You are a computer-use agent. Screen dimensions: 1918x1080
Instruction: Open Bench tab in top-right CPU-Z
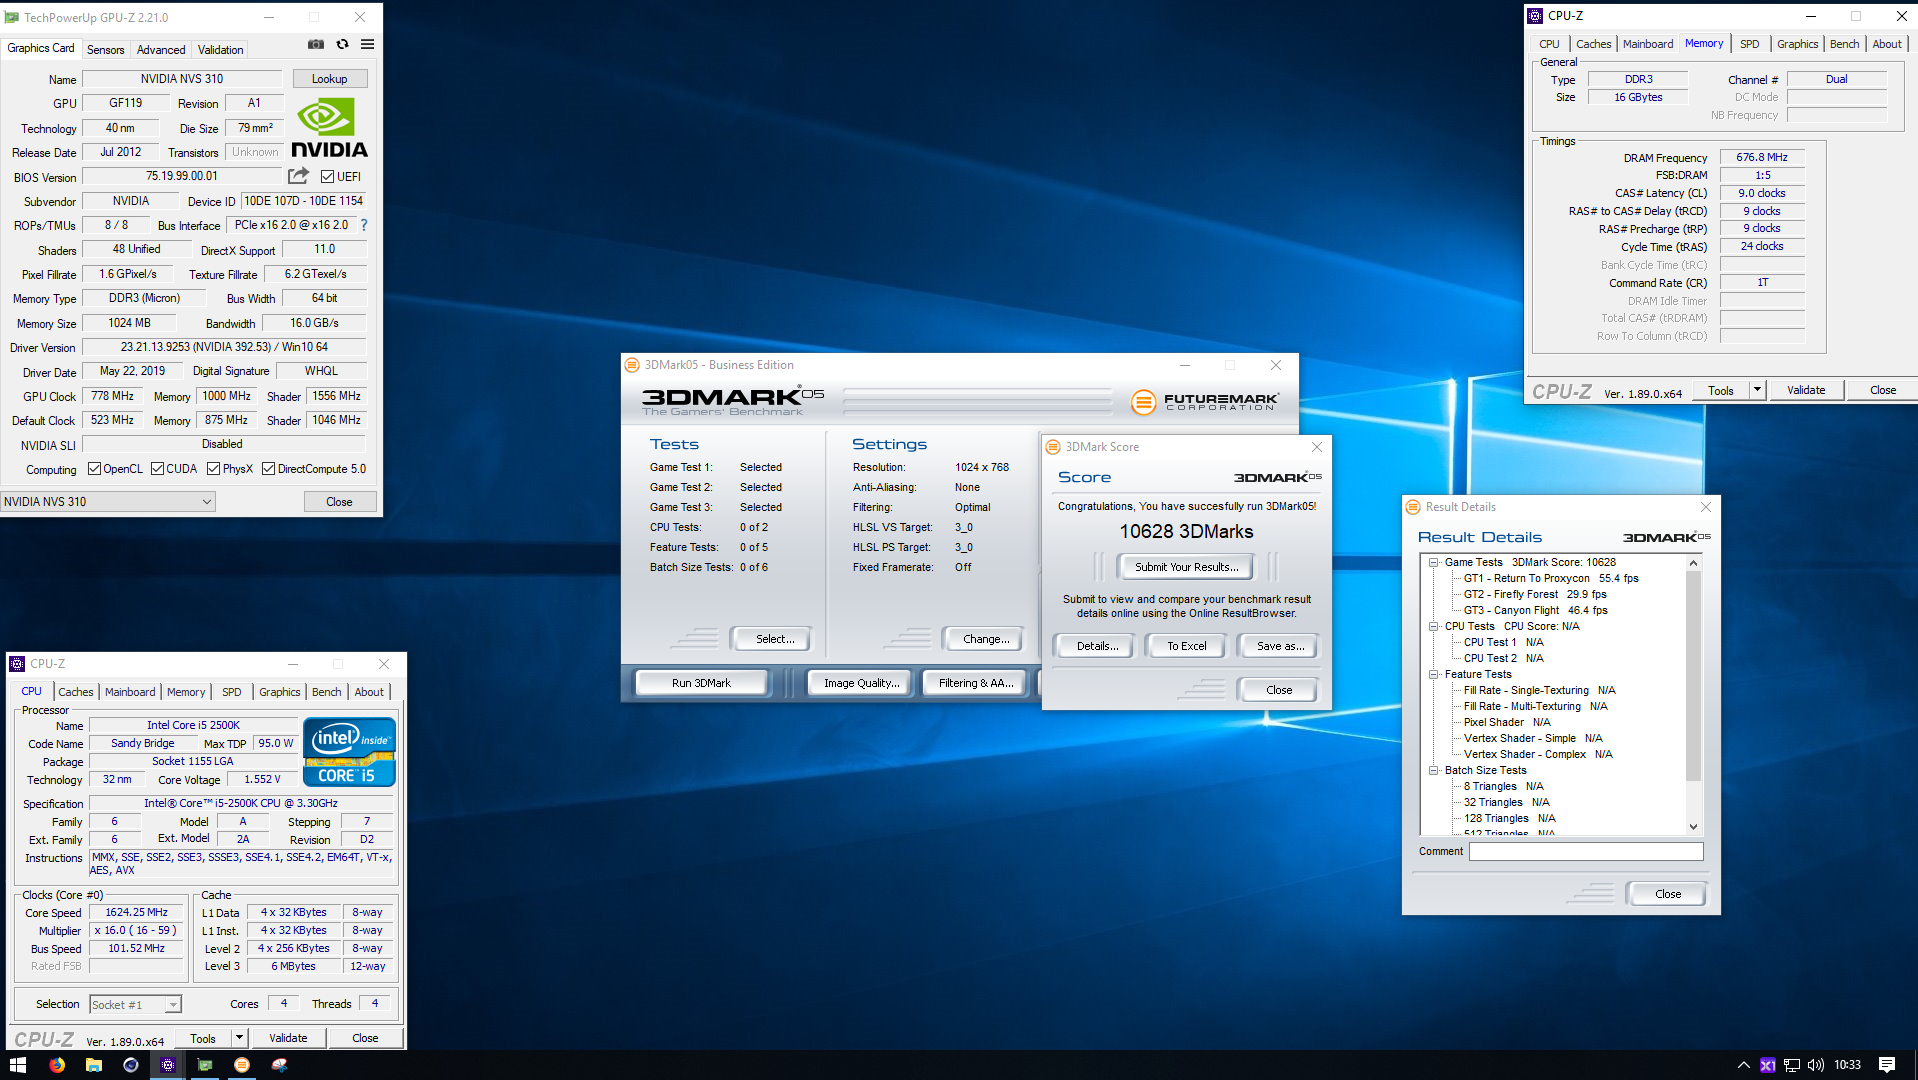point(1844,44)
